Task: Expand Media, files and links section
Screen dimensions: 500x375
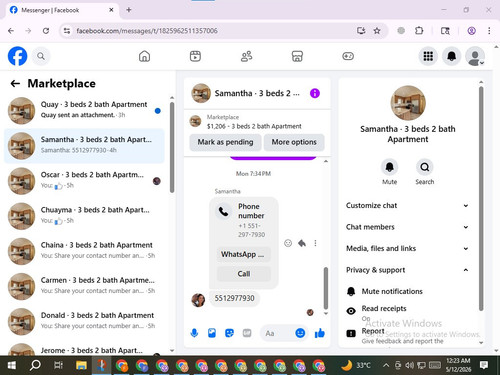Action: 407,249
